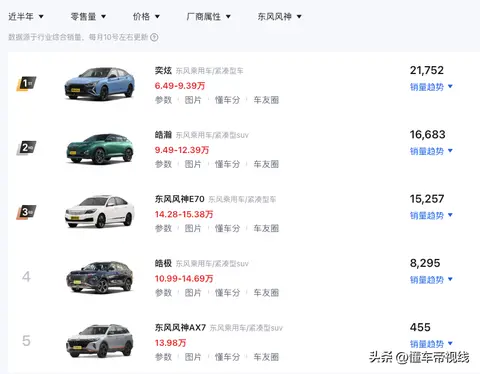Click the help question-mark icon beside the data note
The height and width of the screenshot is (374, 480).
(154, 37)
